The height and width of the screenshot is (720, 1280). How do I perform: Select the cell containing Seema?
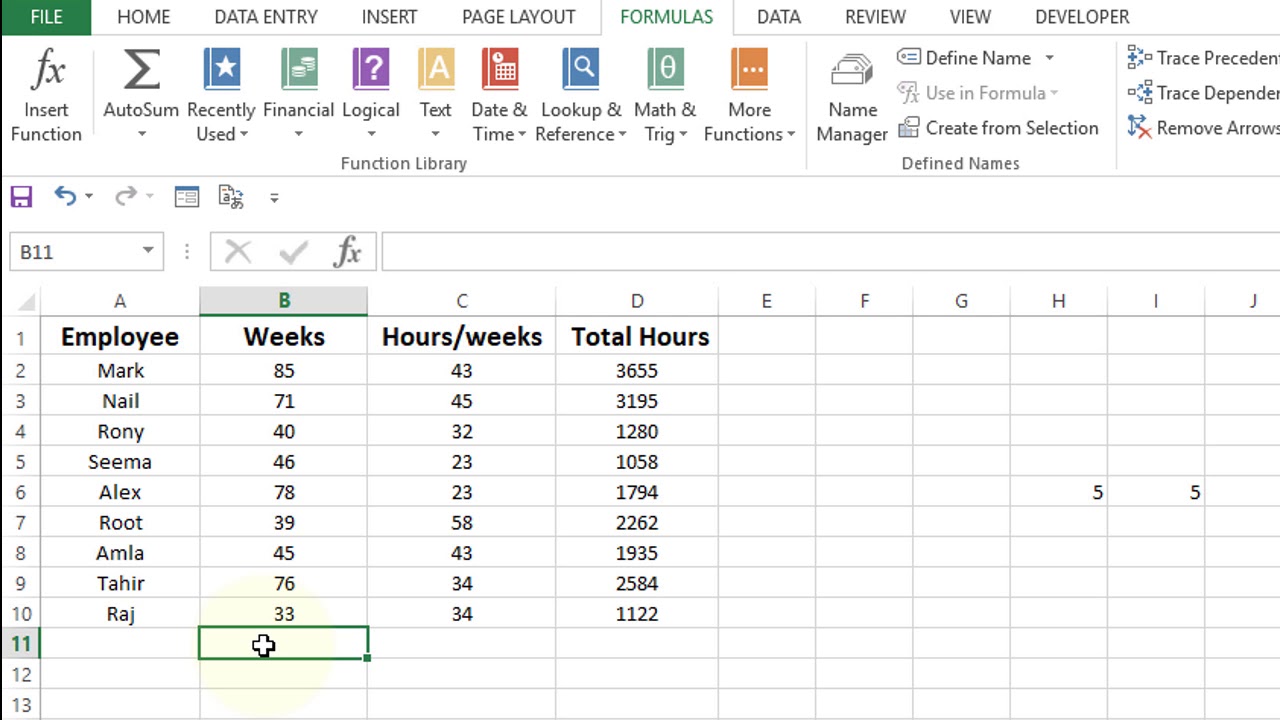120,462
